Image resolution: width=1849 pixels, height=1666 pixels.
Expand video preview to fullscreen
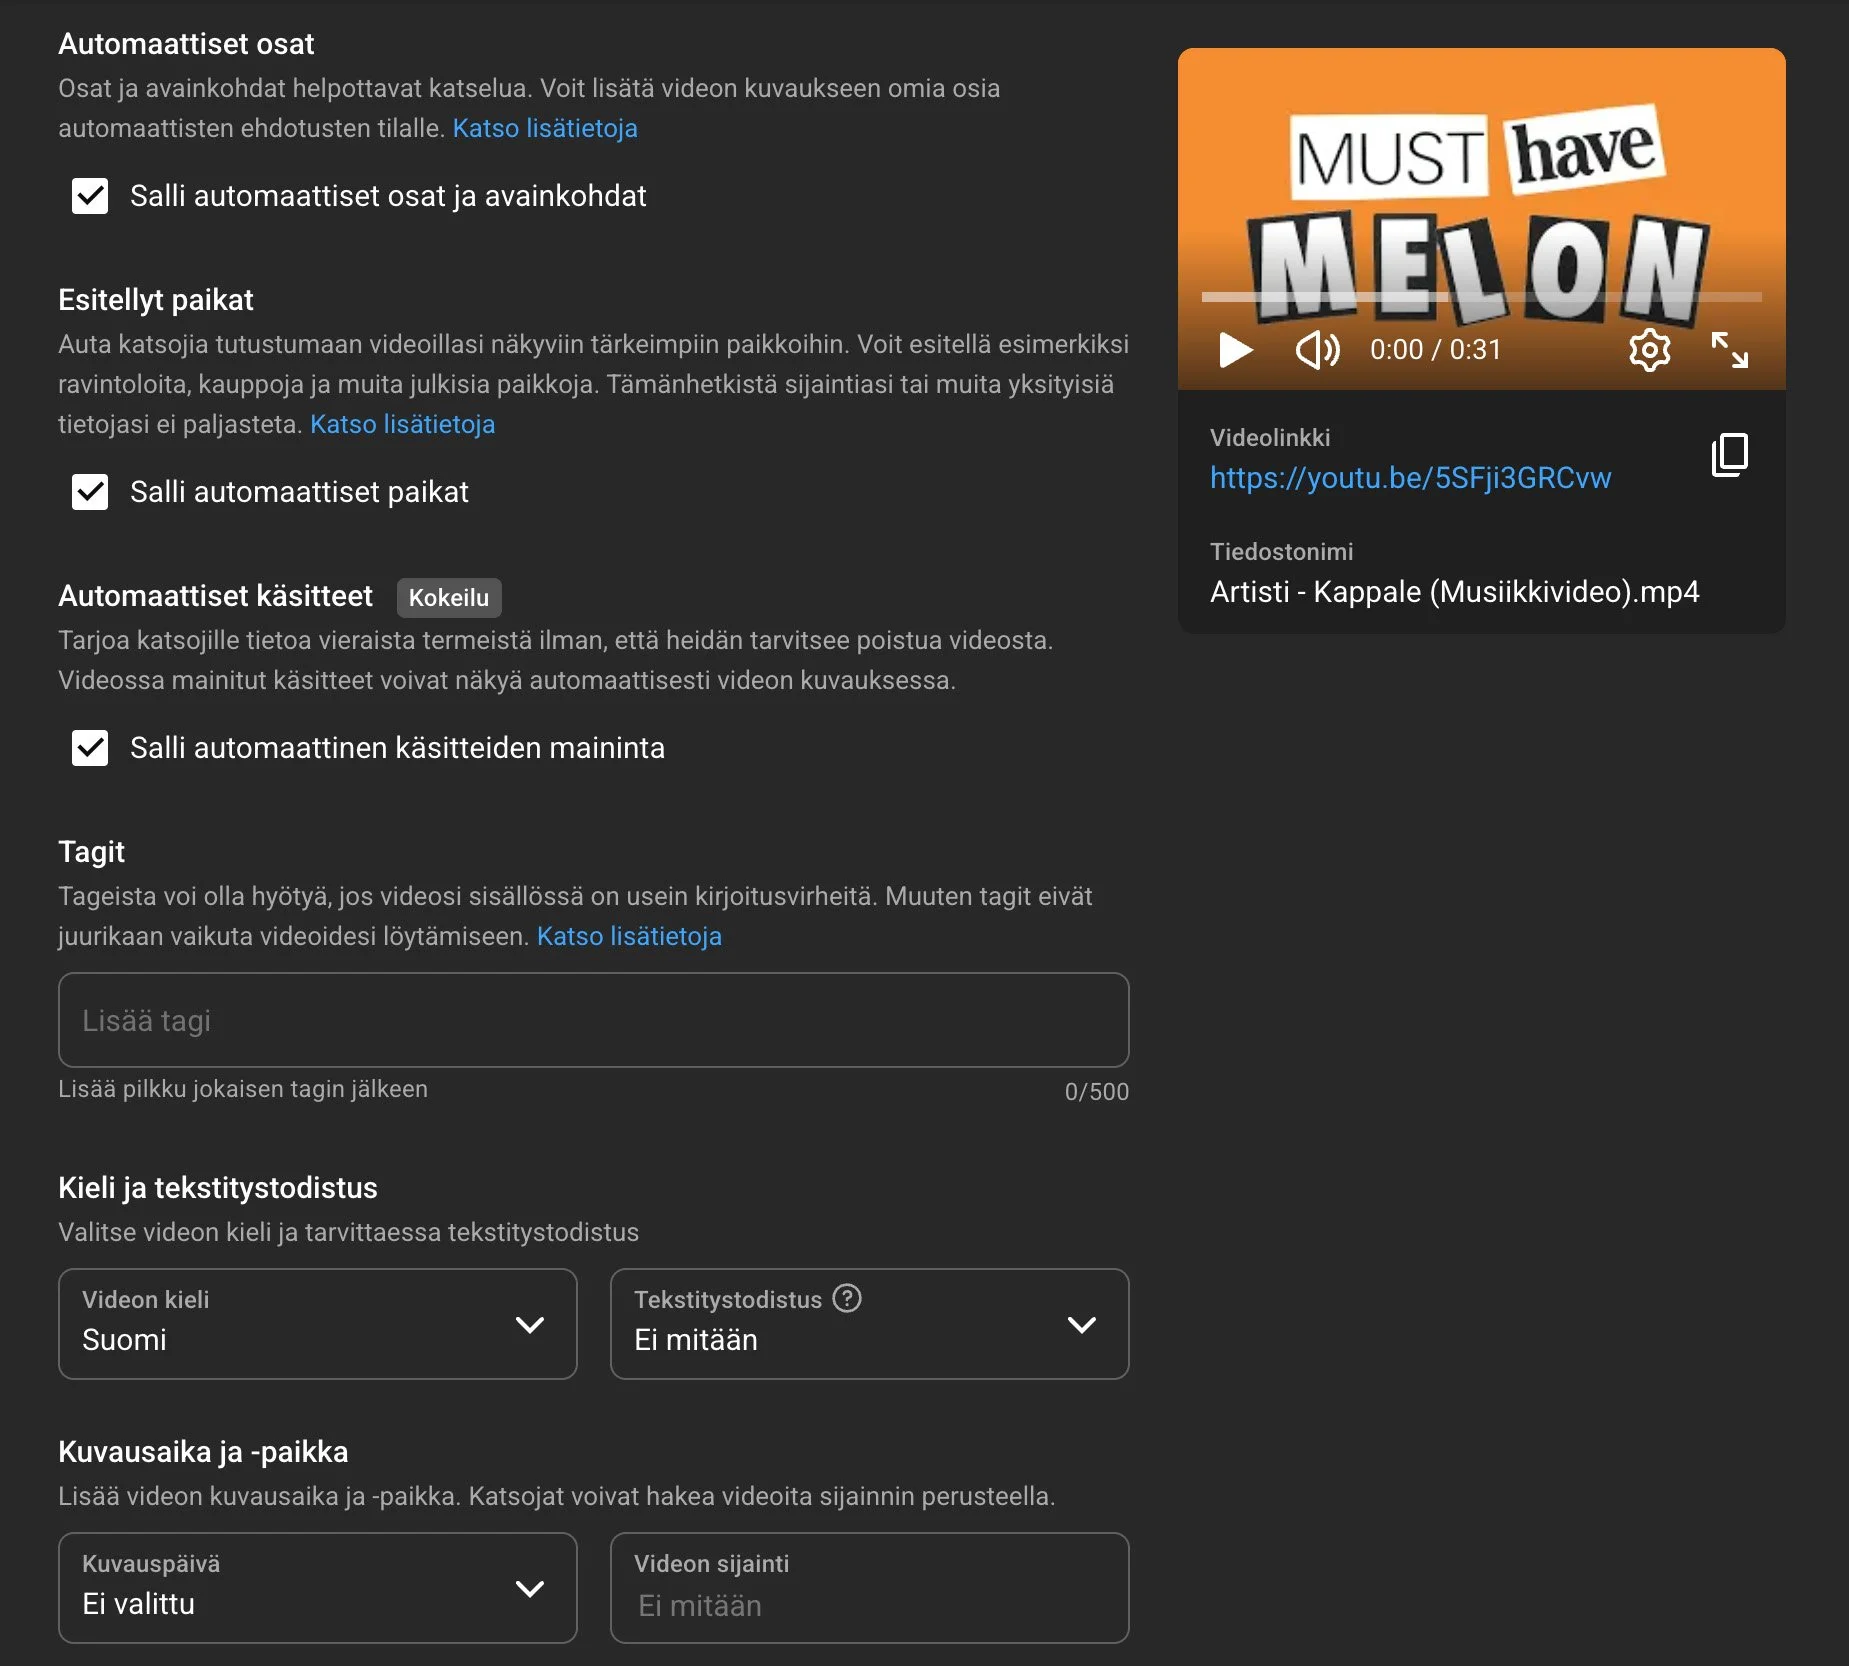tap(1729, 350)
